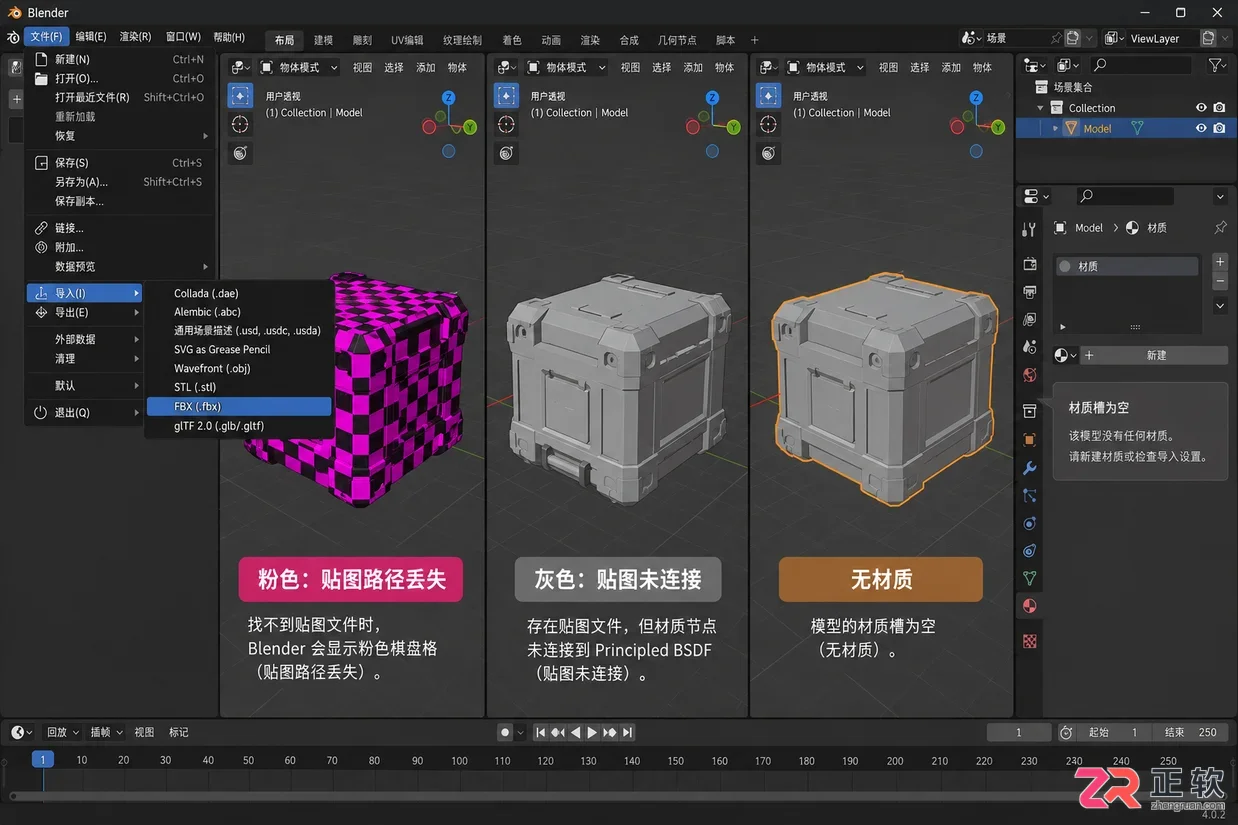
Task: Open the Output properties printer icon
Action: point(1029,291)
